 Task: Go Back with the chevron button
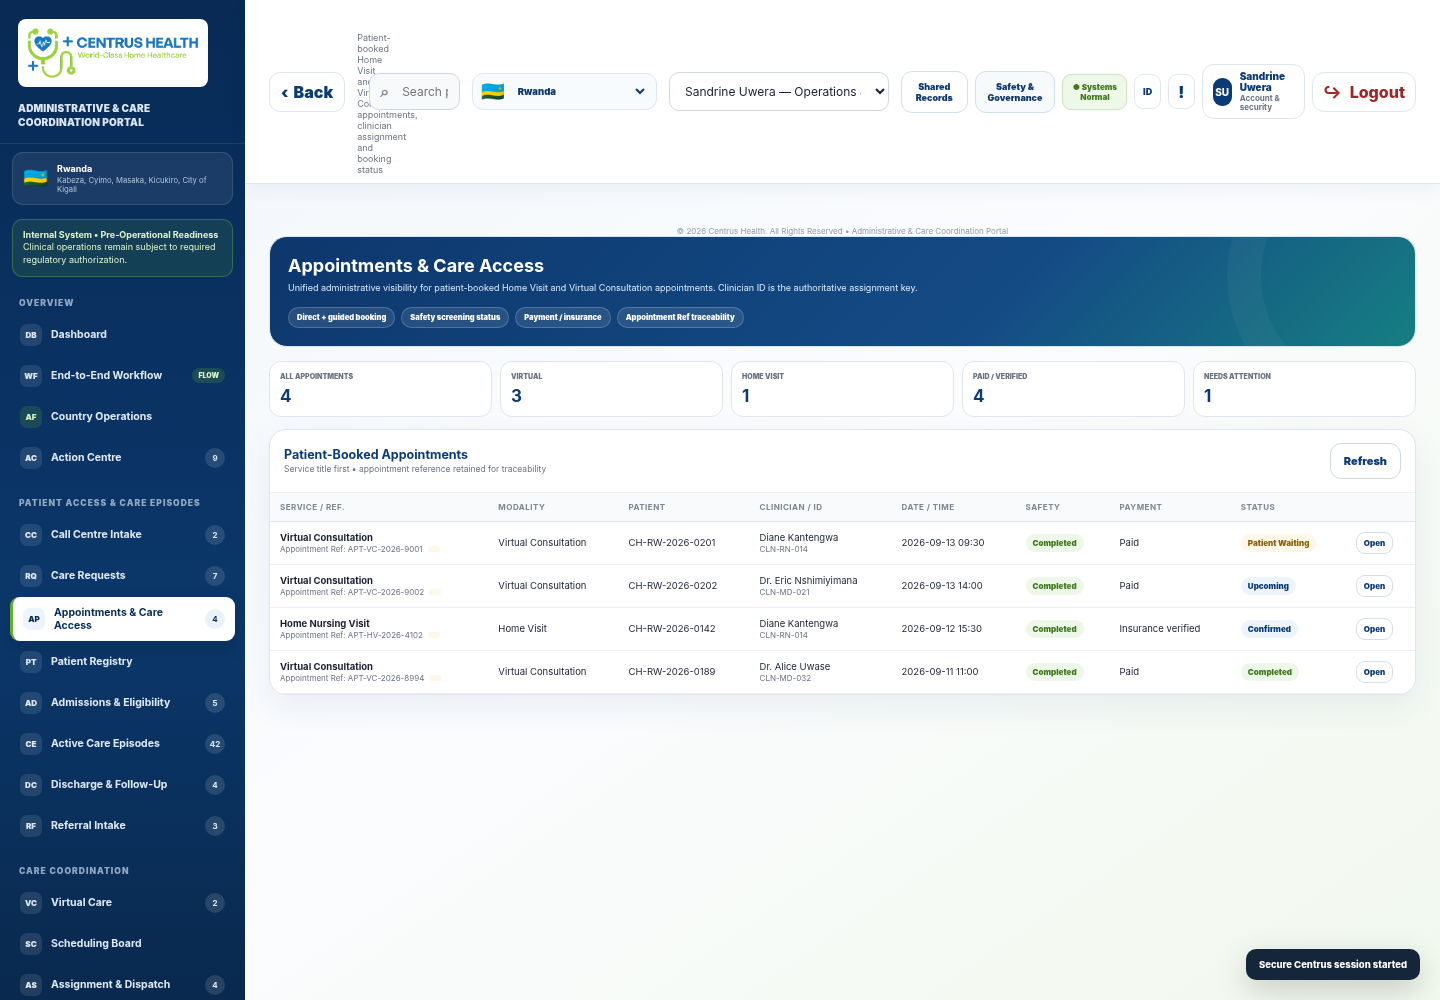click(307, 92)
